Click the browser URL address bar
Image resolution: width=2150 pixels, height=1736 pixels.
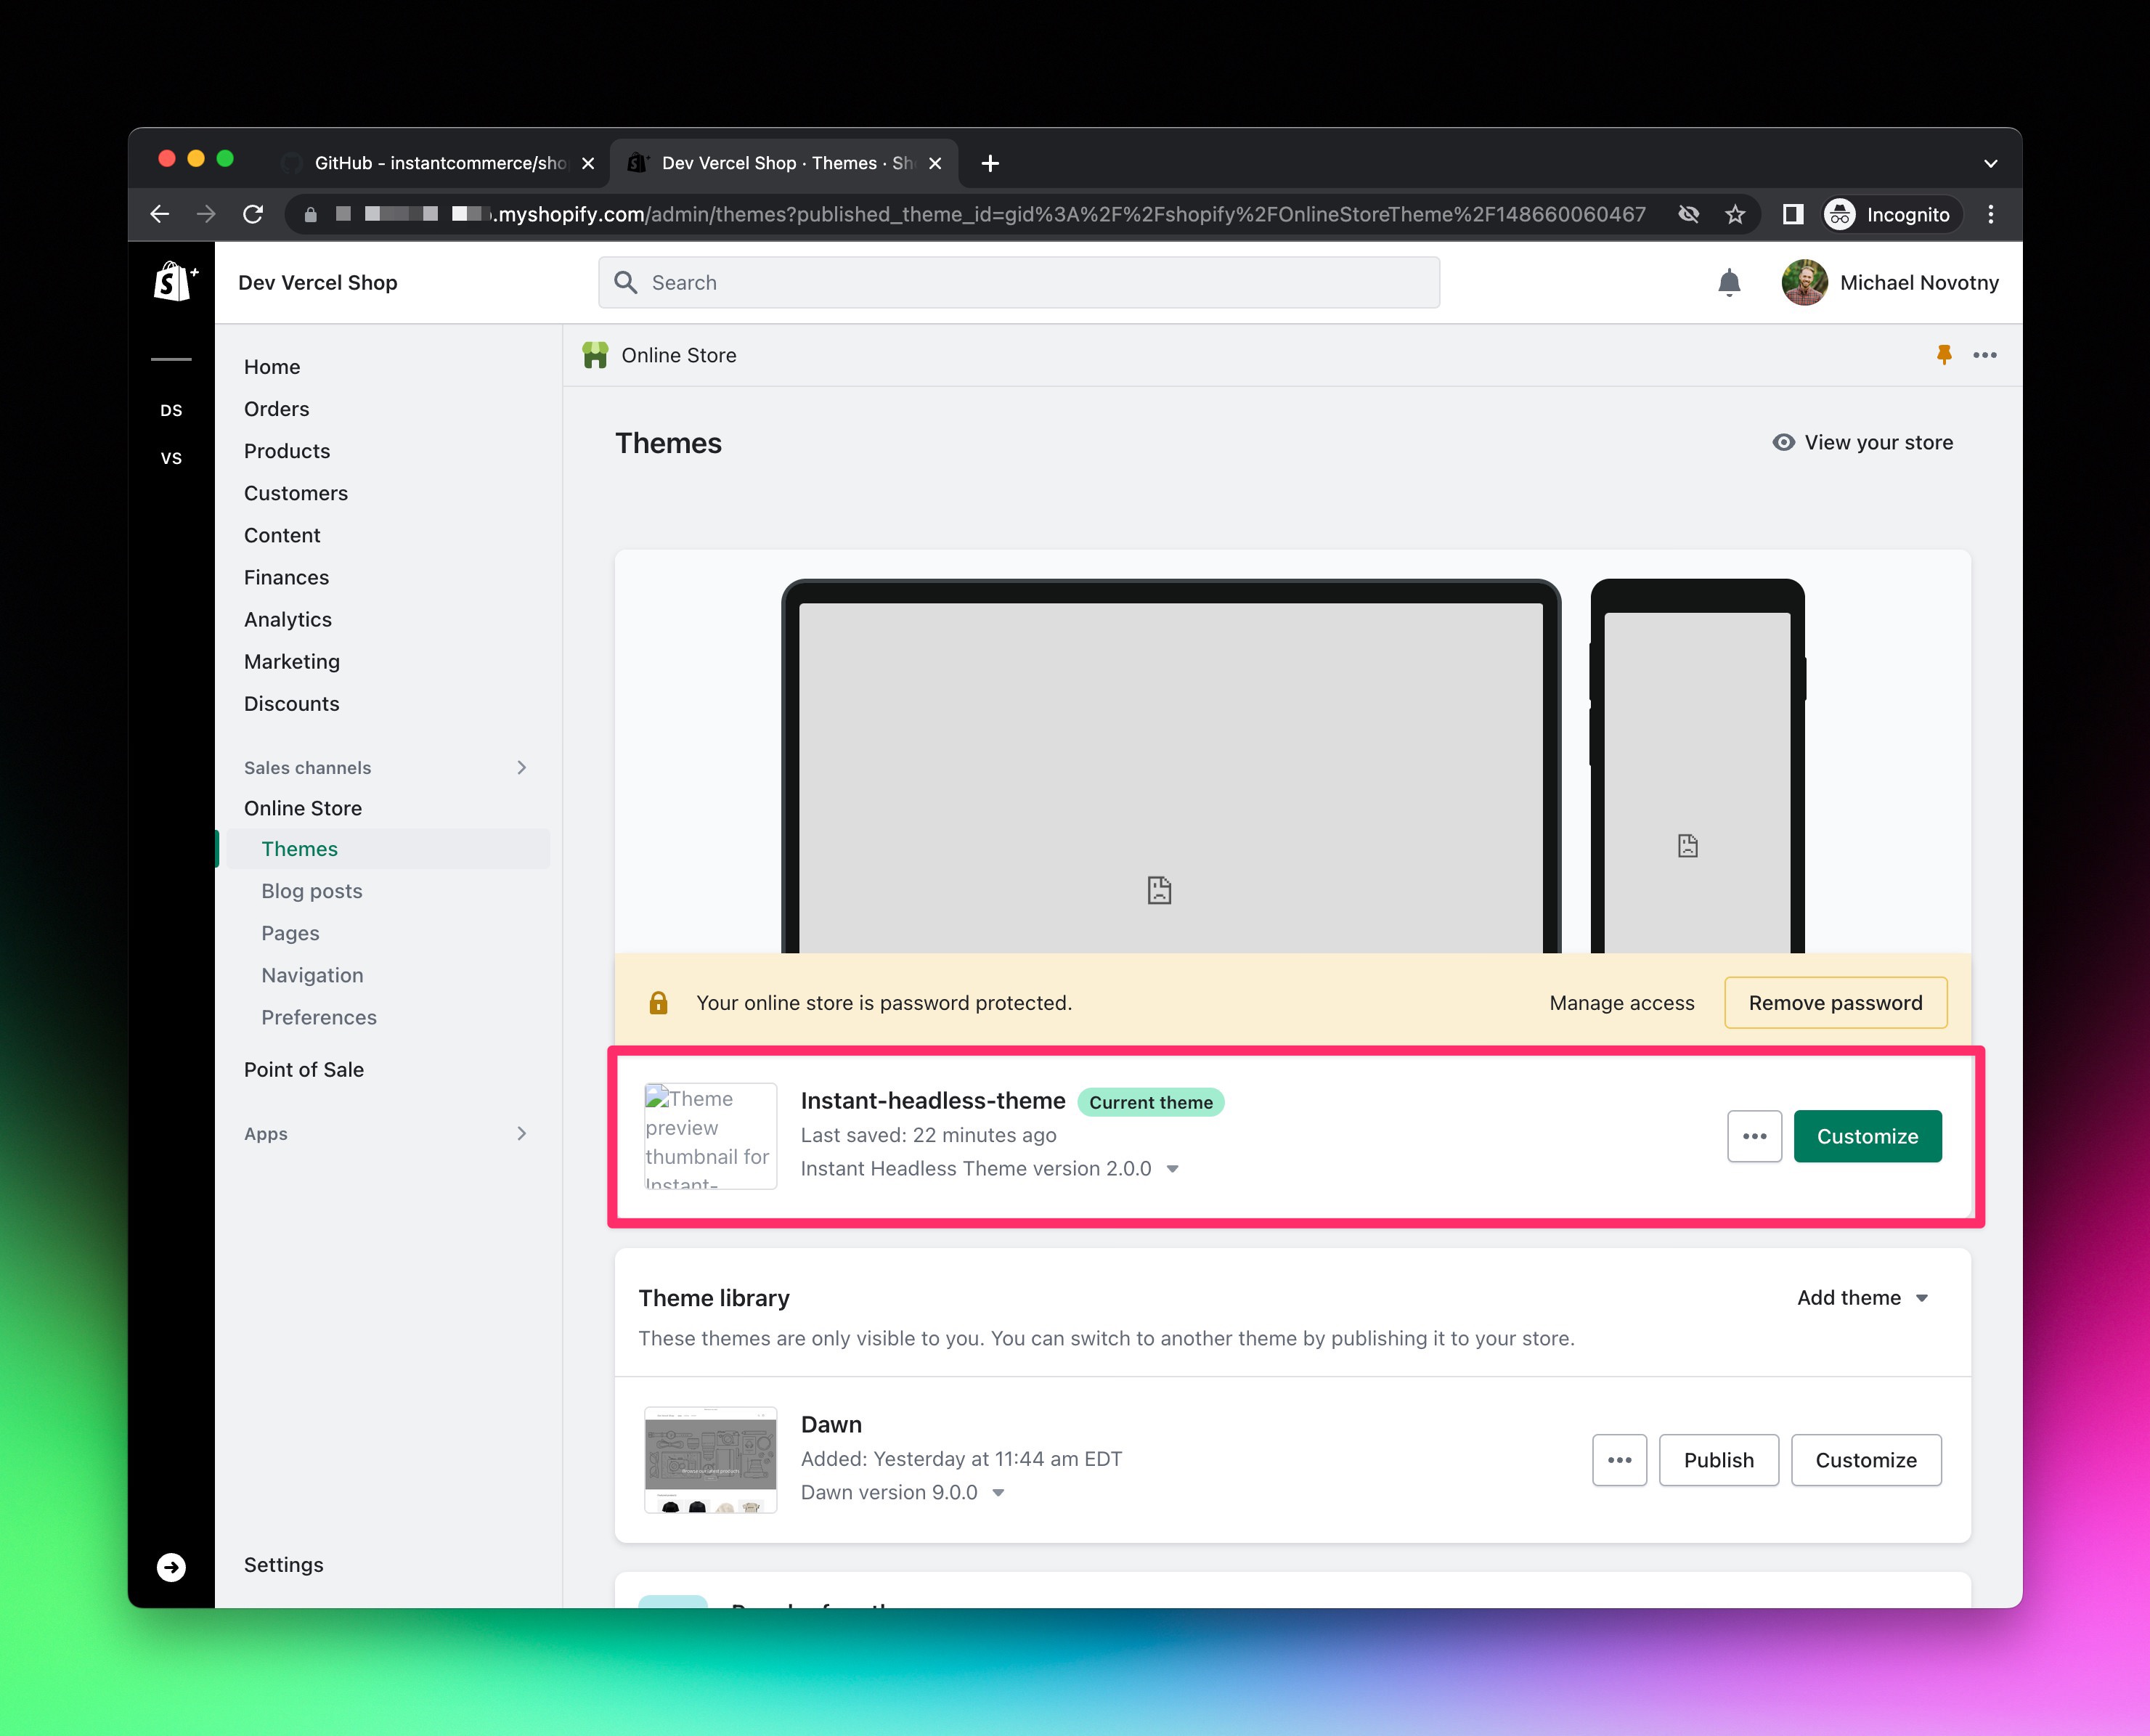(x=1022, y=214)
